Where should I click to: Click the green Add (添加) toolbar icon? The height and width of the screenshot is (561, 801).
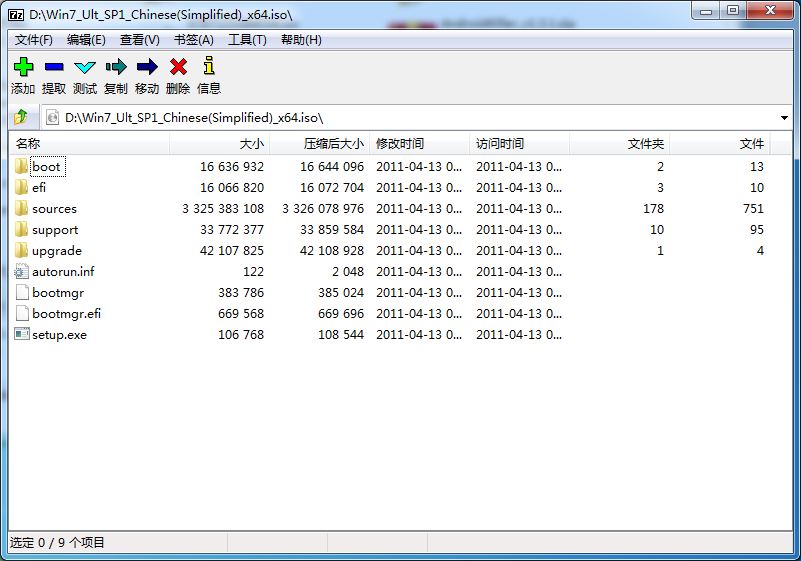click(x=23, y=67)
